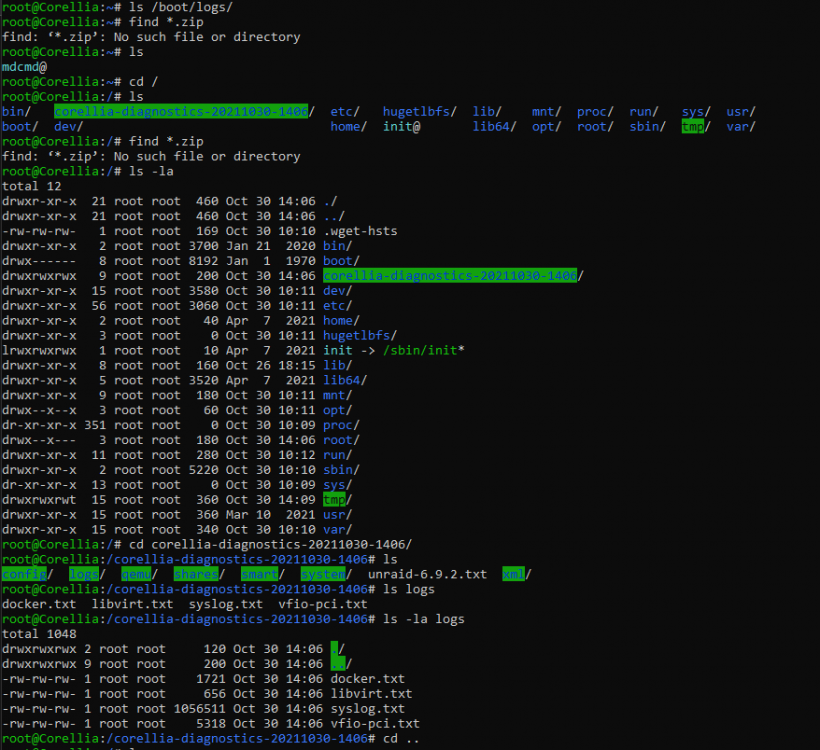820x750 pixels.
Task: Click the 'cd corellia-diagnostics-20211030-1406/' command
Action: (270, 544)
